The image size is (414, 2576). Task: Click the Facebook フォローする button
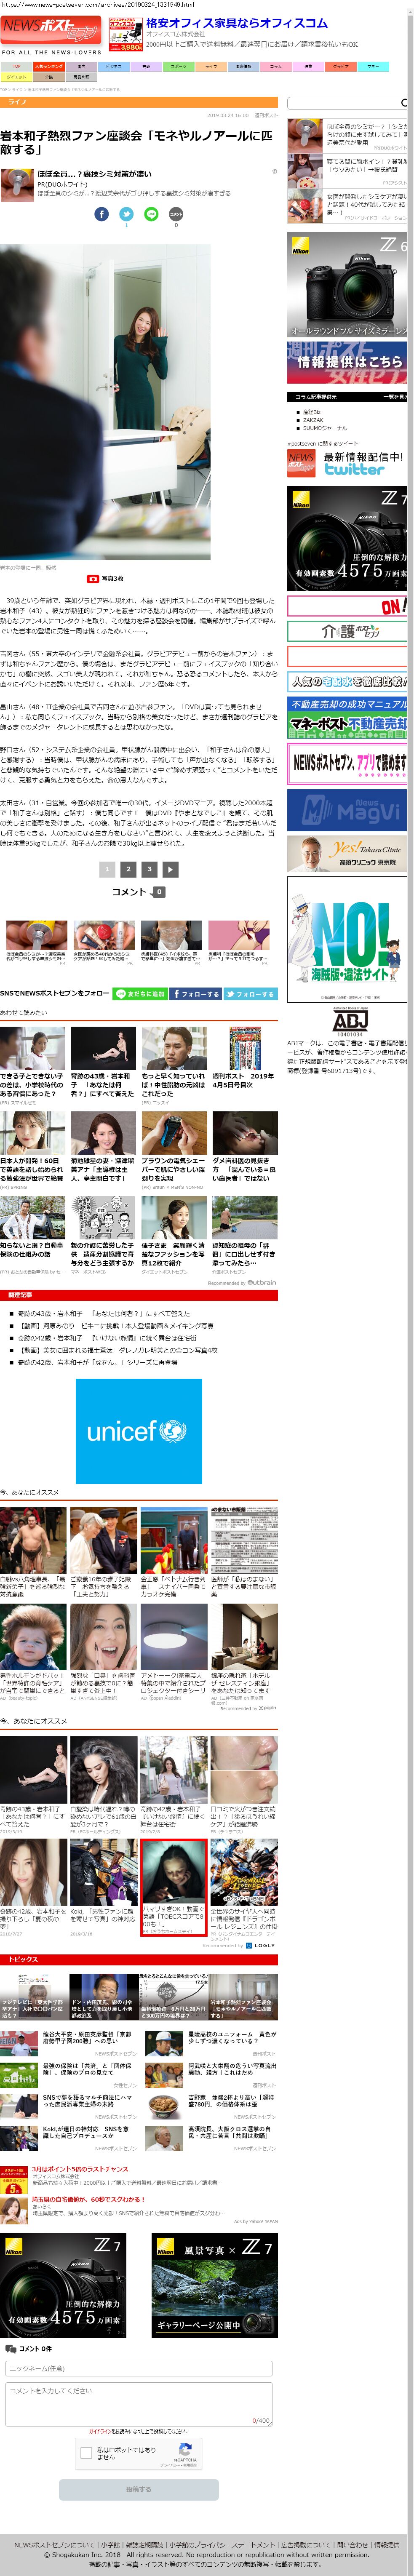[x=196, y=993]
